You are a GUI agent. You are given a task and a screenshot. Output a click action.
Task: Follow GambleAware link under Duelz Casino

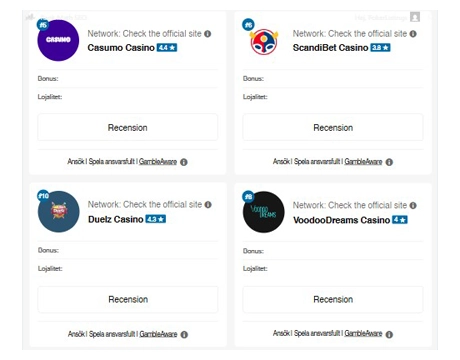pos(158,334)
